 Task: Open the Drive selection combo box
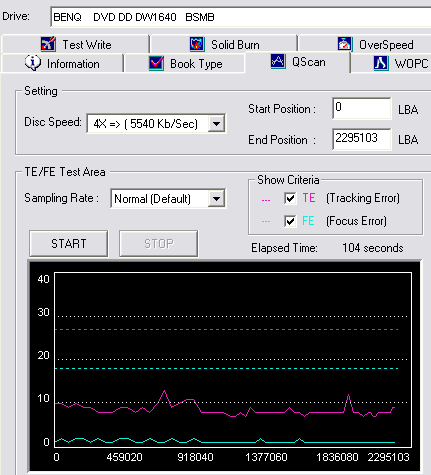tap(241, 17)
